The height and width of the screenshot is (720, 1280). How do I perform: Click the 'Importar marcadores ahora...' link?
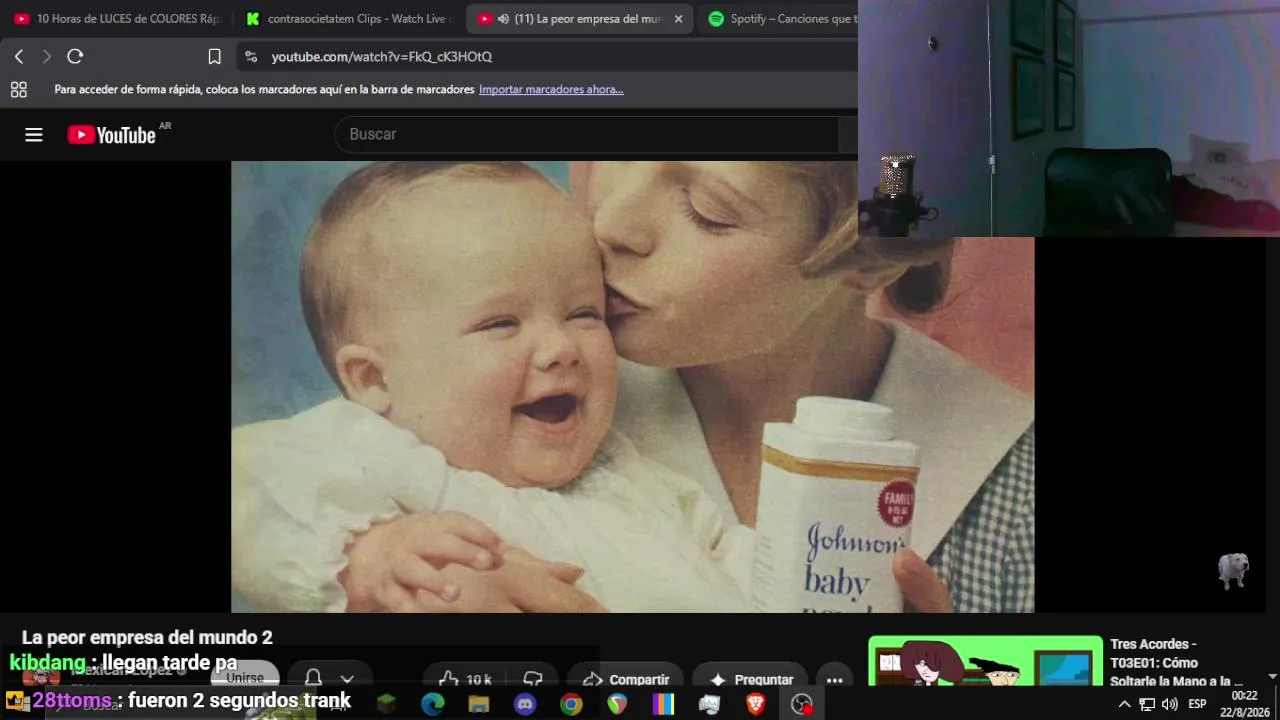coord(551,90)
